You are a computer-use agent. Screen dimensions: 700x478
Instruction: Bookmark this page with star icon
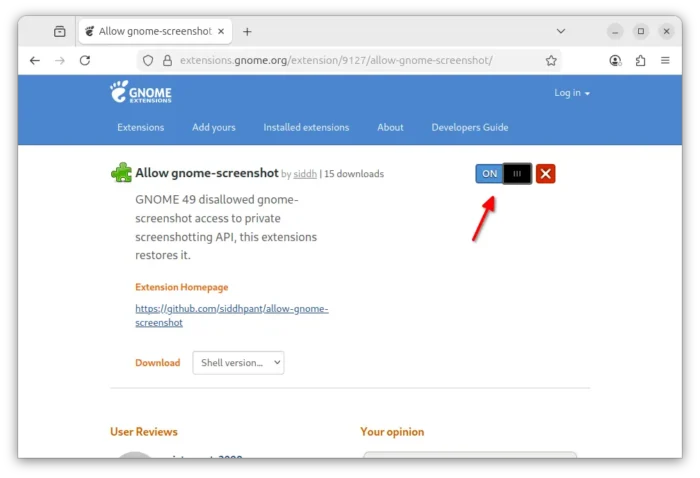(551, 61)
